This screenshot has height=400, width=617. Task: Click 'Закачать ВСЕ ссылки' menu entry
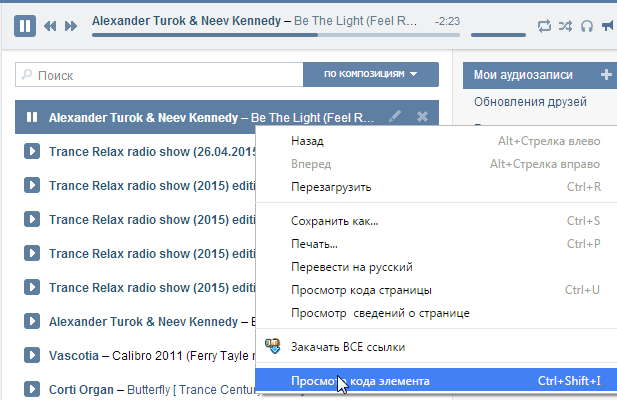pyautogui.click(x=348, y=347)
